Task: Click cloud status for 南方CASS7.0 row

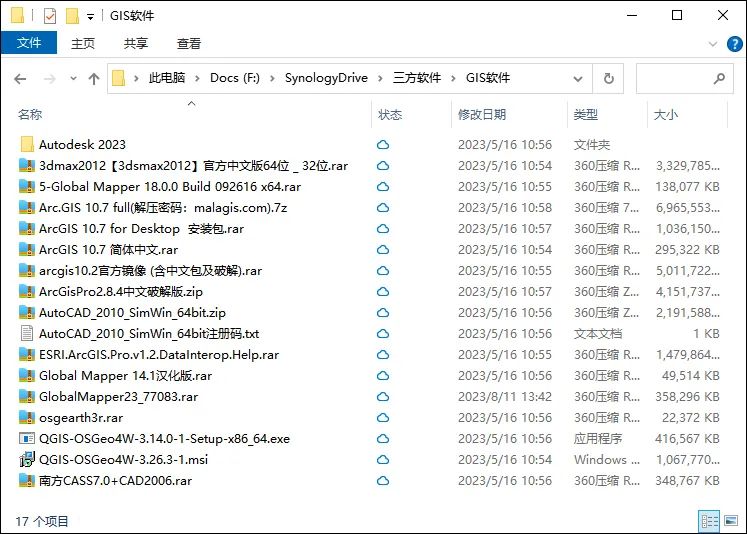Action: [x=383, y=481]
